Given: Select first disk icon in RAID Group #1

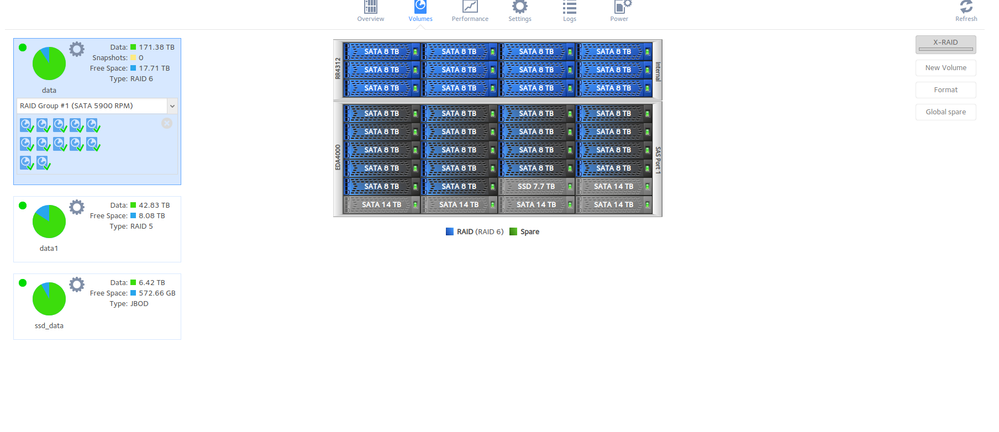Looking at the screenshot, I should point(27,125).
